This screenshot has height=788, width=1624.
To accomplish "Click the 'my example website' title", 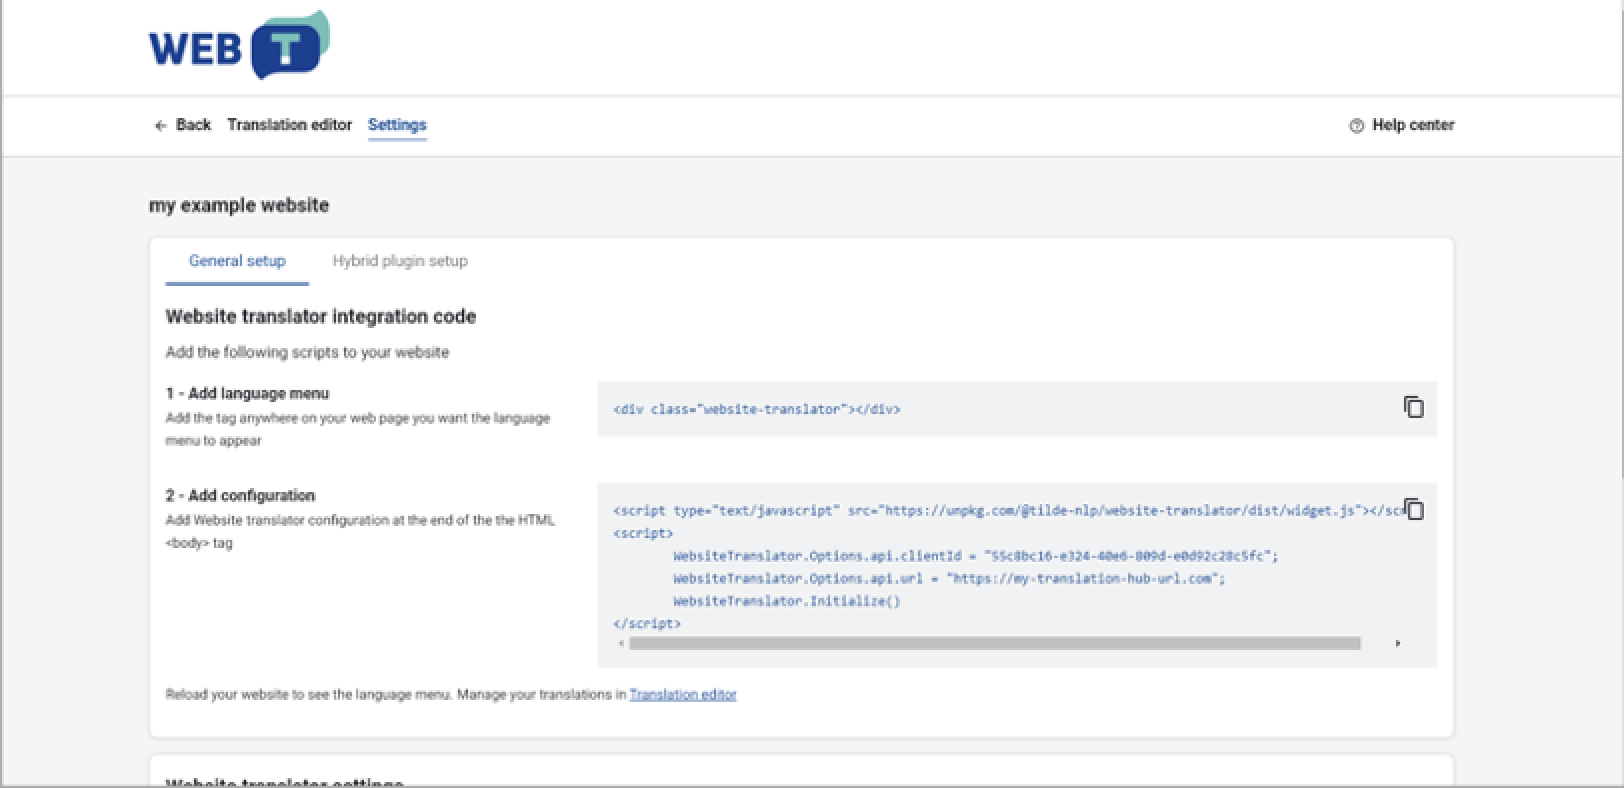I will pos(239,205).
